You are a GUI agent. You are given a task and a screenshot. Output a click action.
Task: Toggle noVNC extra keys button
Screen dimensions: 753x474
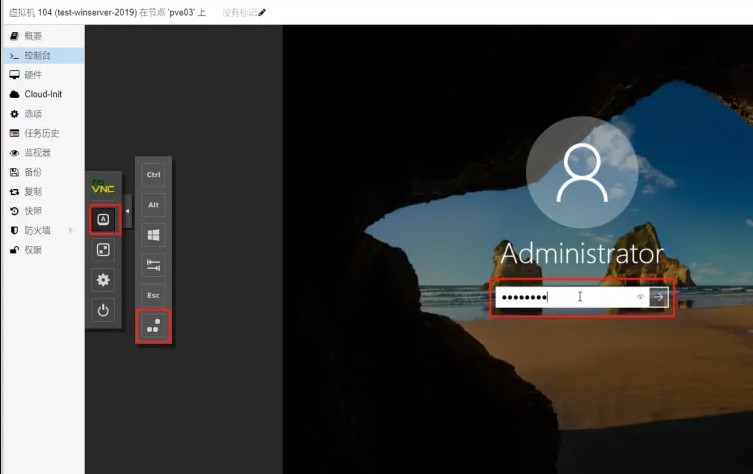[103, 219]
